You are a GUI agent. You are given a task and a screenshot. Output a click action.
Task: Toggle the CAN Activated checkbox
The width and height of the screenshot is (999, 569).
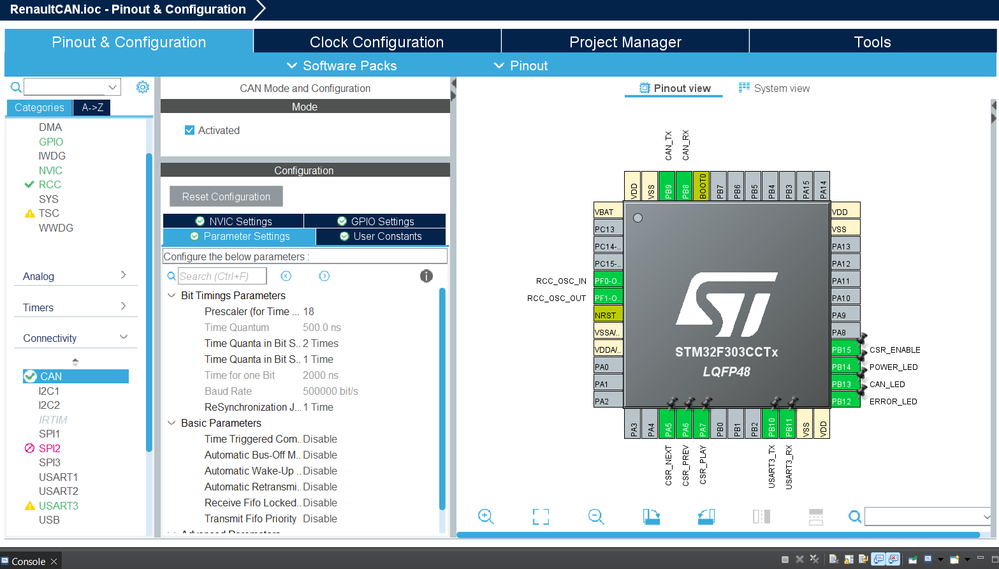pos(189,130)
